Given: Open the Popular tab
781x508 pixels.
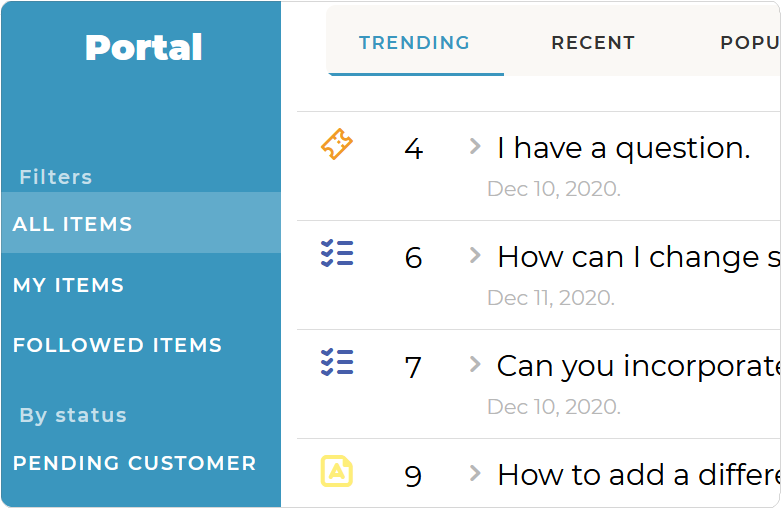Looking at the screenshot, I should pyautogui.click(x=750, y=43).
